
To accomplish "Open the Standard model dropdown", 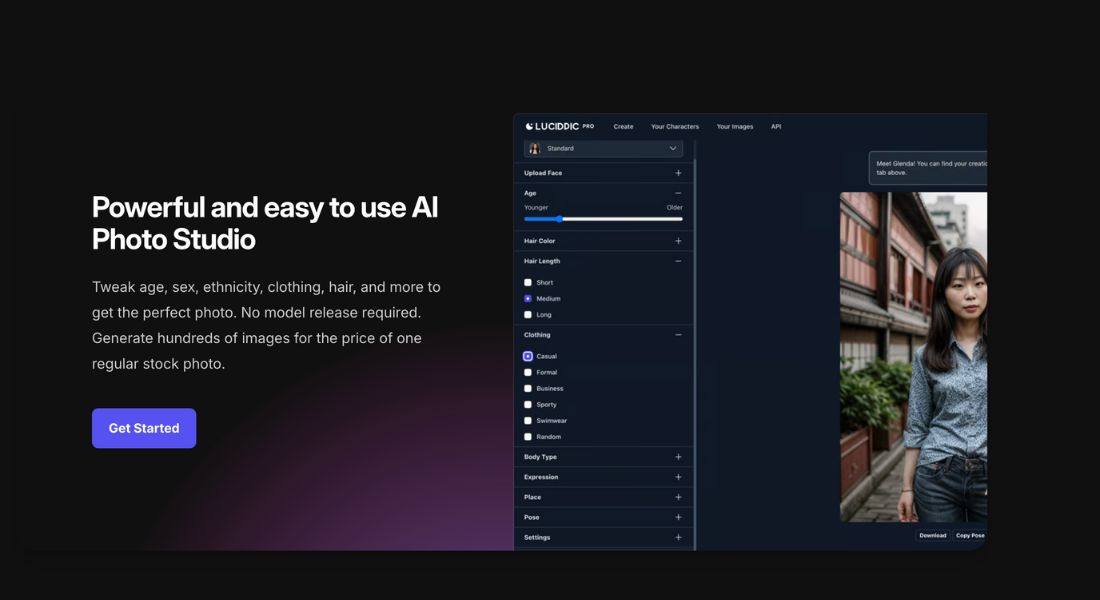I will (x=603, y=149).
